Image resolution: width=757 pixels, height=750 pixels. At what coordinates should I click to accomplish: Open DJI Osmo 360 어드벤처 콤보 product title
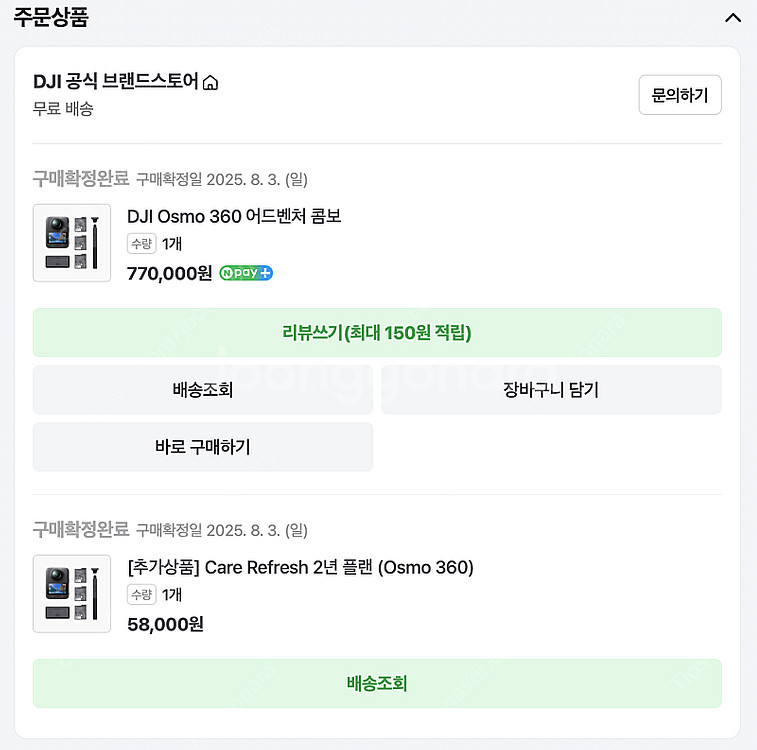pyautogui.click(x=234, y=216)
